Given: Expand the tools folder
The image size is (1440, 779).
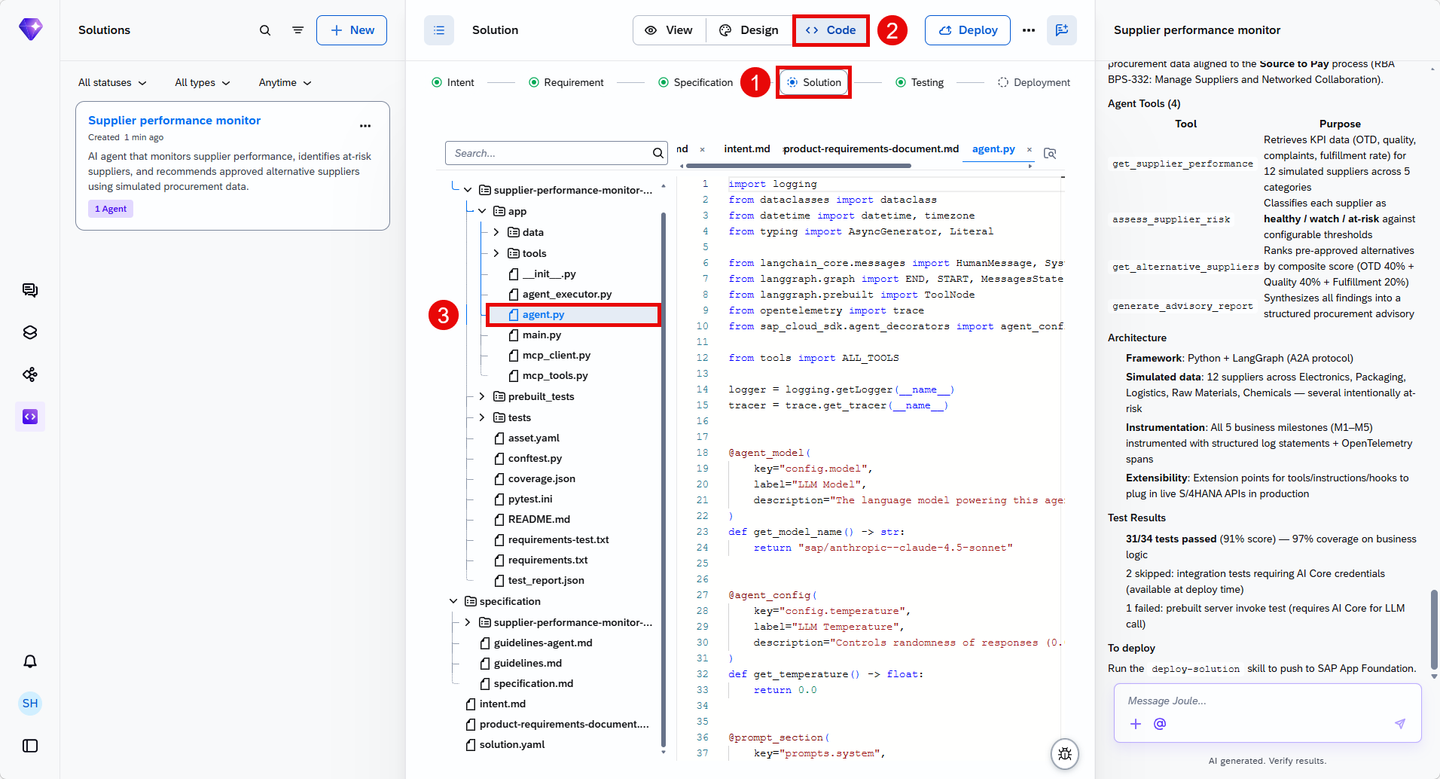Looking at the screenshot, I should [496, 253].
